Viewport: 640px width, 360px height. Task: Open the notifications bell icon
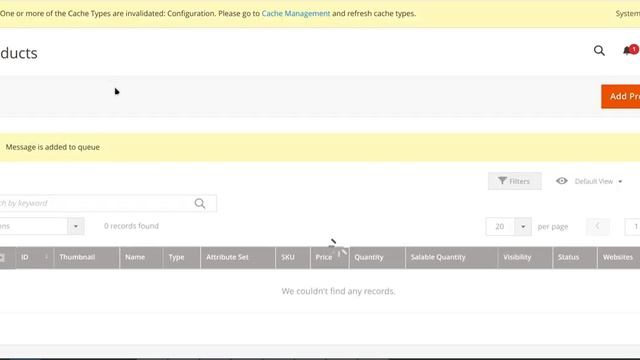(x=627, y=51)
